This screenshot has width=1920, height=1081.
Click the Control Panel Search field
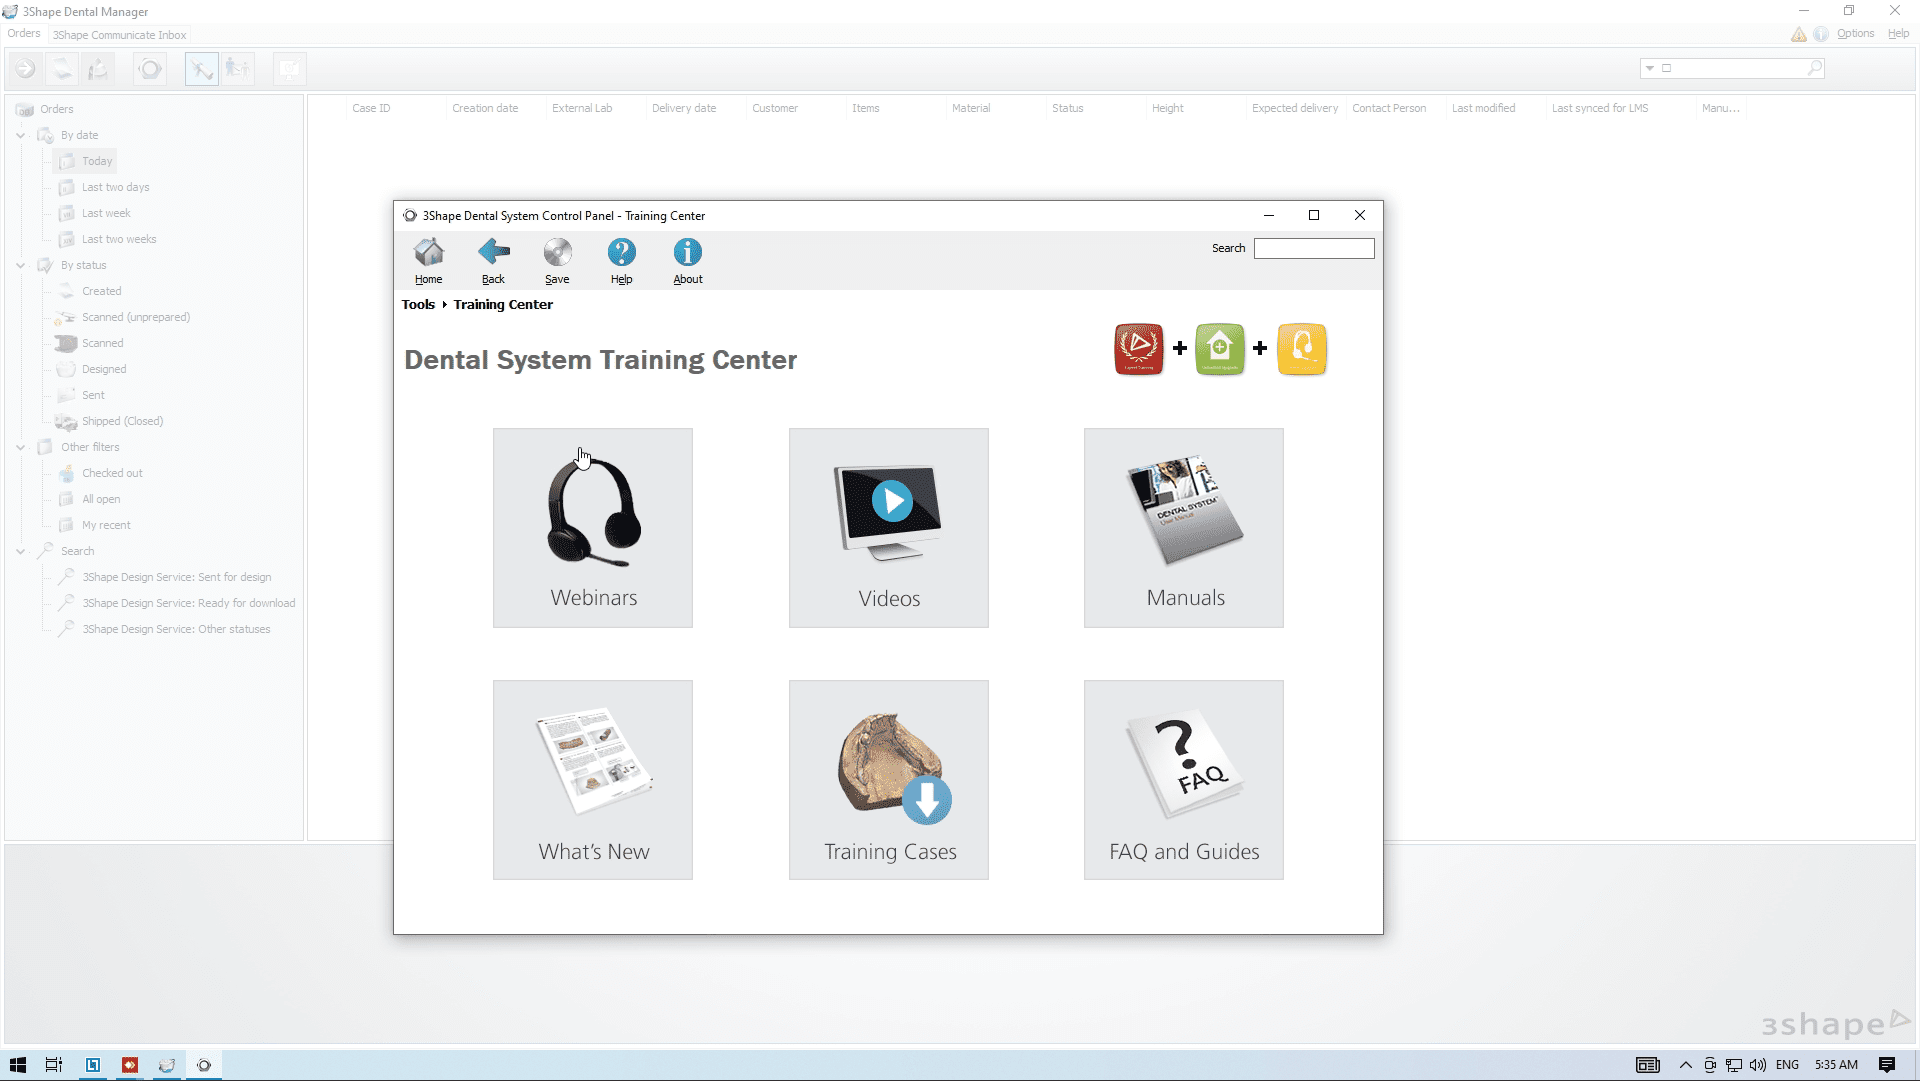pos(1313,248)
